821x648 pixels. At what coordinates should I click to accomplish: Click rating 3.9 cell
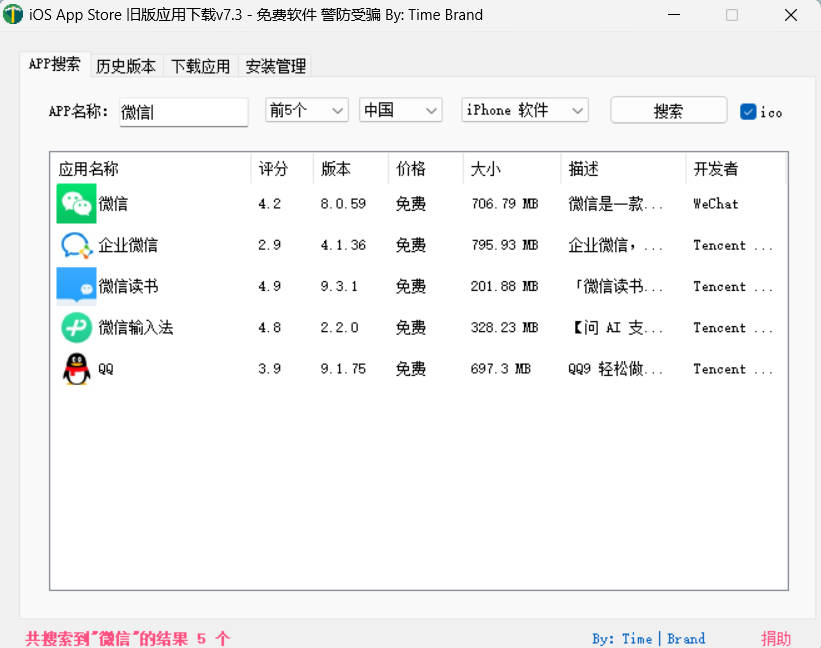pyautogui.click(x=270, y=369)
